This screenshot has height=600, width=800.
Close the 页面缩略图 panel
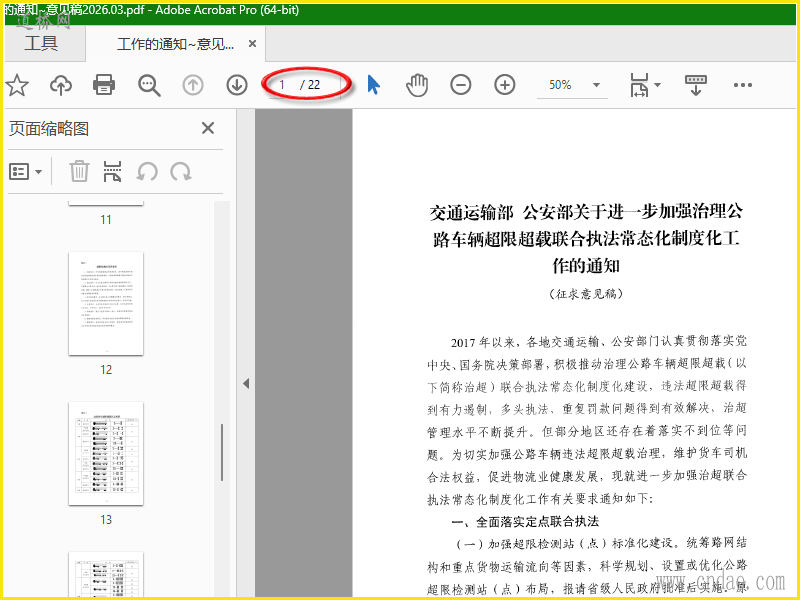point(208,128)
